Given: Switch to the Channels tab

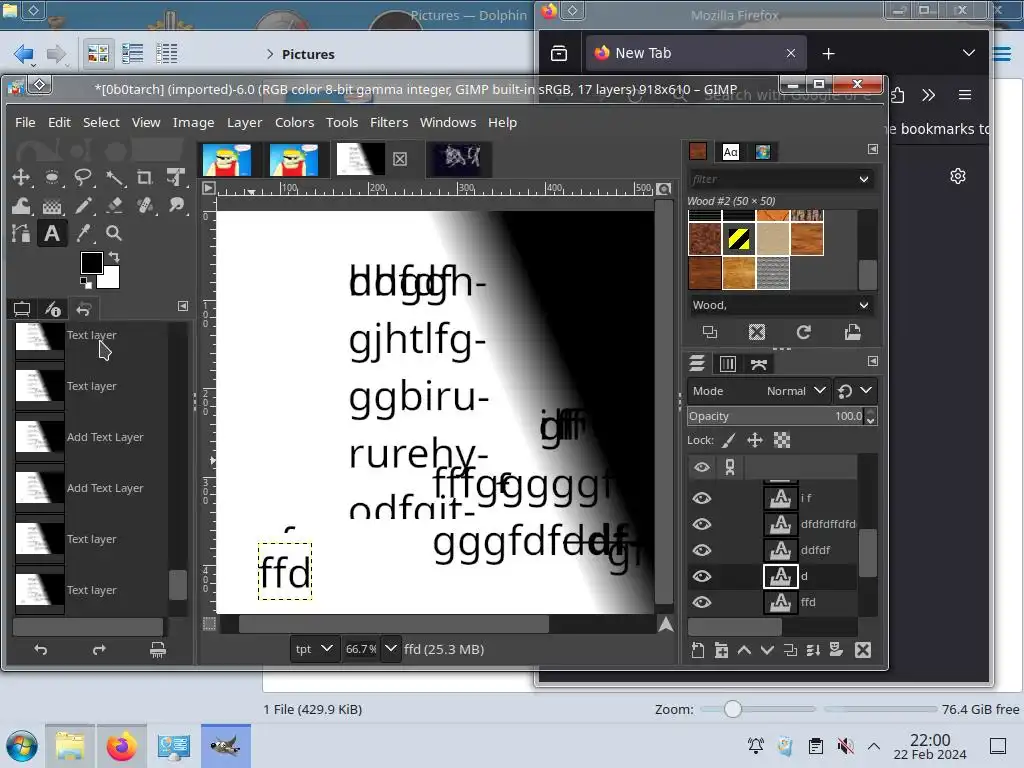Looking at the screenshot, I should click(x=728, y=364).
